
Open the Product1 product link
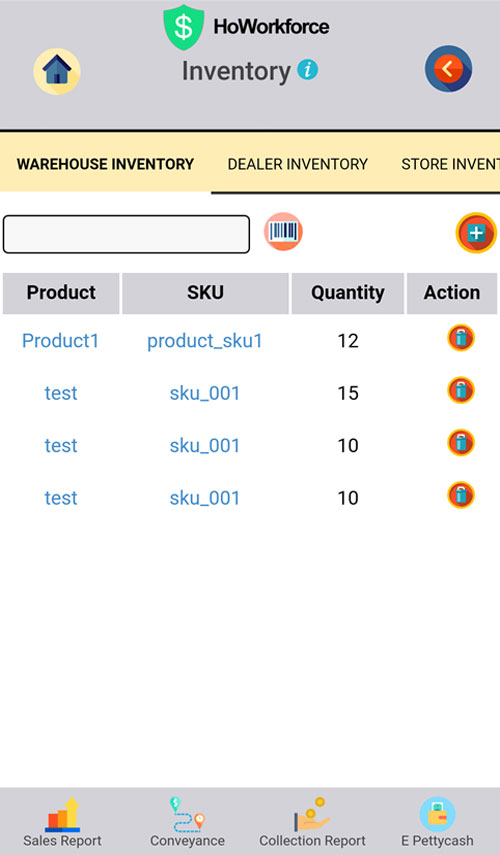[61, 341]
